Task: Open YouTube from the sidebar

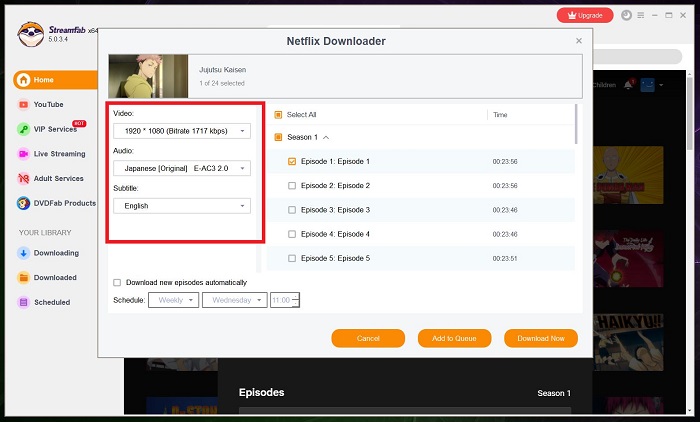Action: tap(48, 104)
